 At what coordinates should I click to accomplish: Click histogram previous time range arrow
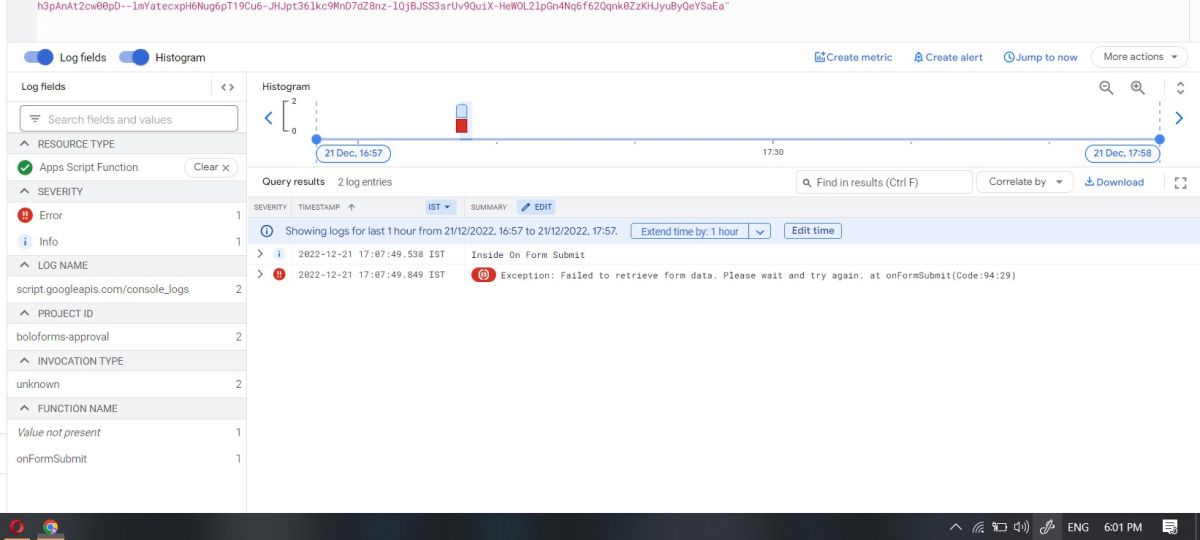pos(268,118)
